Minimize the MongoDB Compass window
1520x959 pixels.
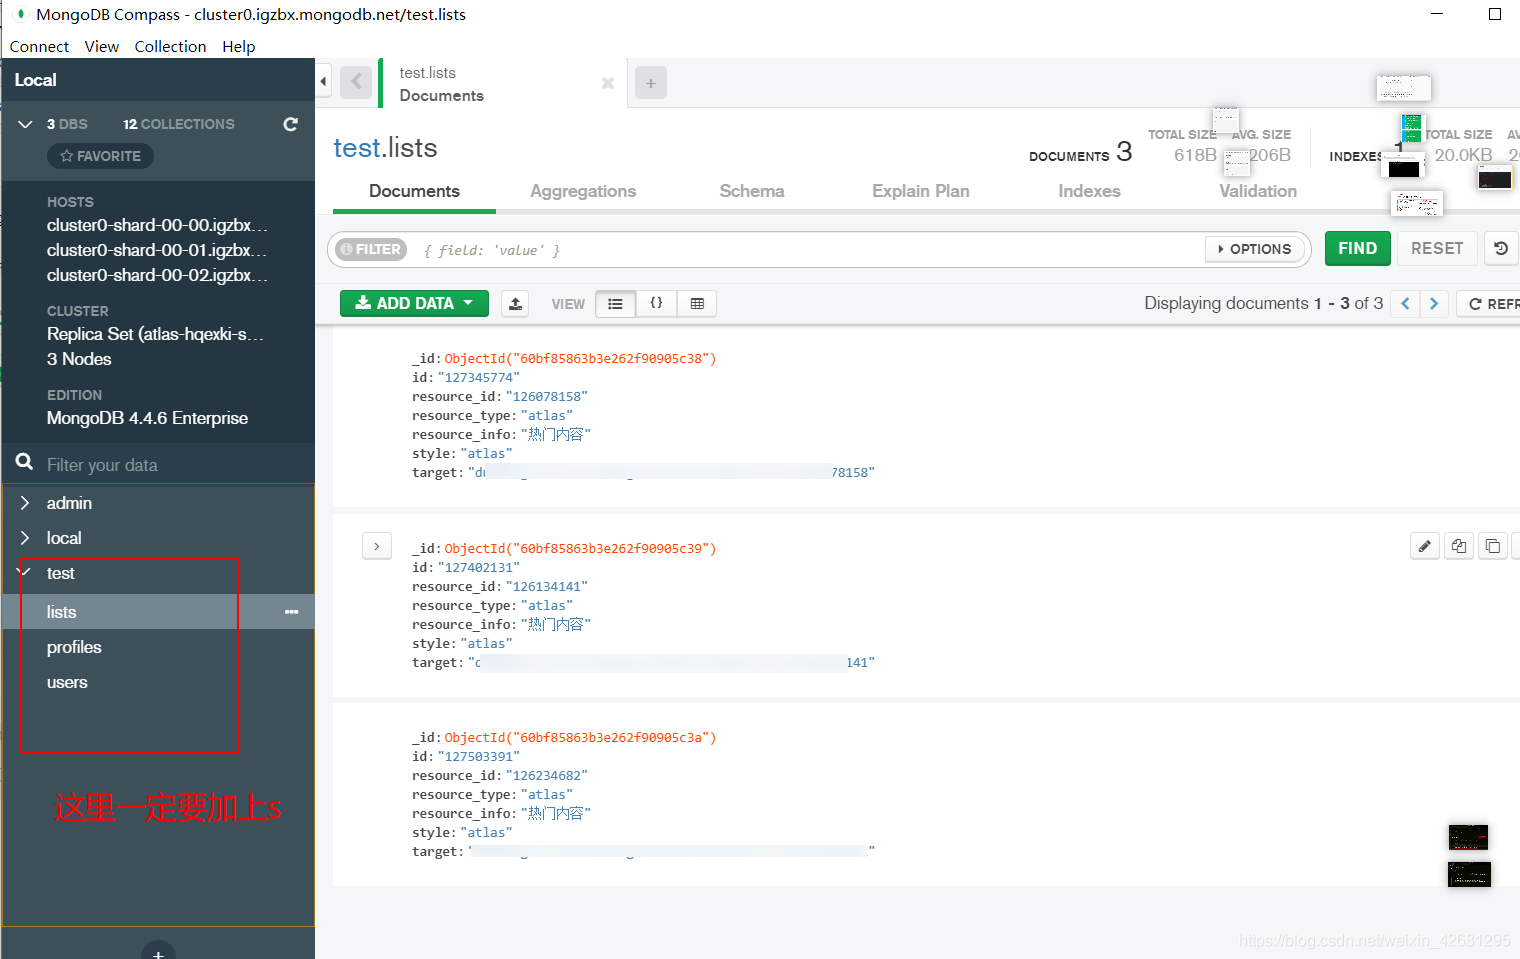coord(1437,14)
